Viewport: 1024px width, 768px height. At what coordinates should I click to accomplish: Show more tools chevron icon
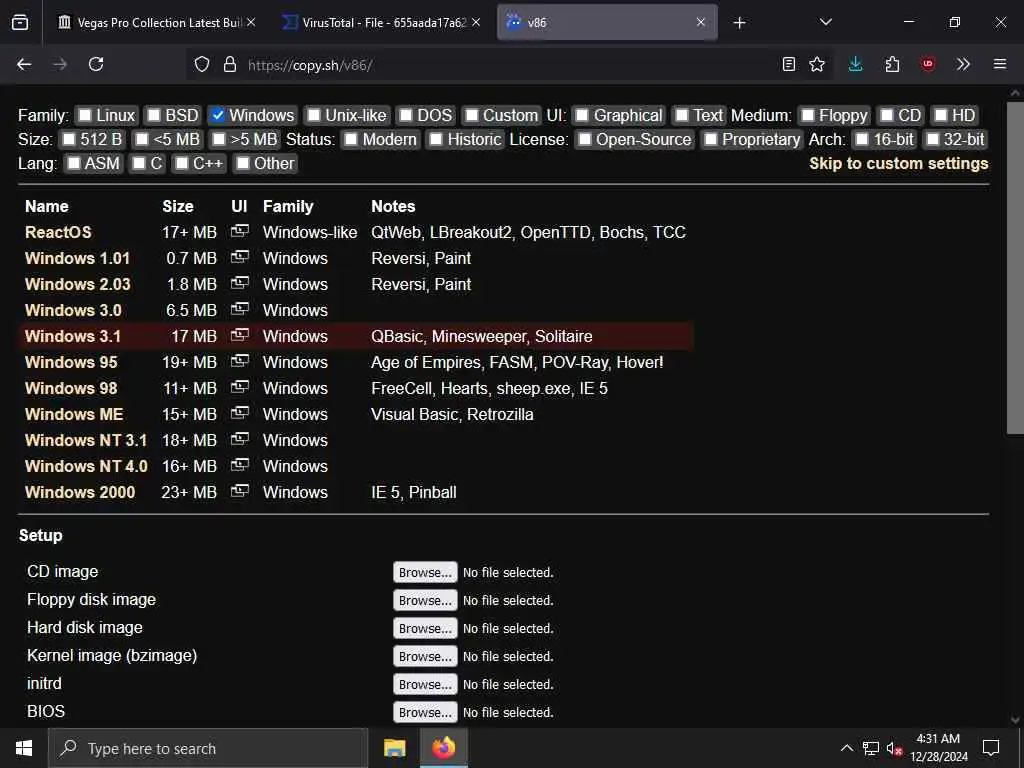pos(963,64)
